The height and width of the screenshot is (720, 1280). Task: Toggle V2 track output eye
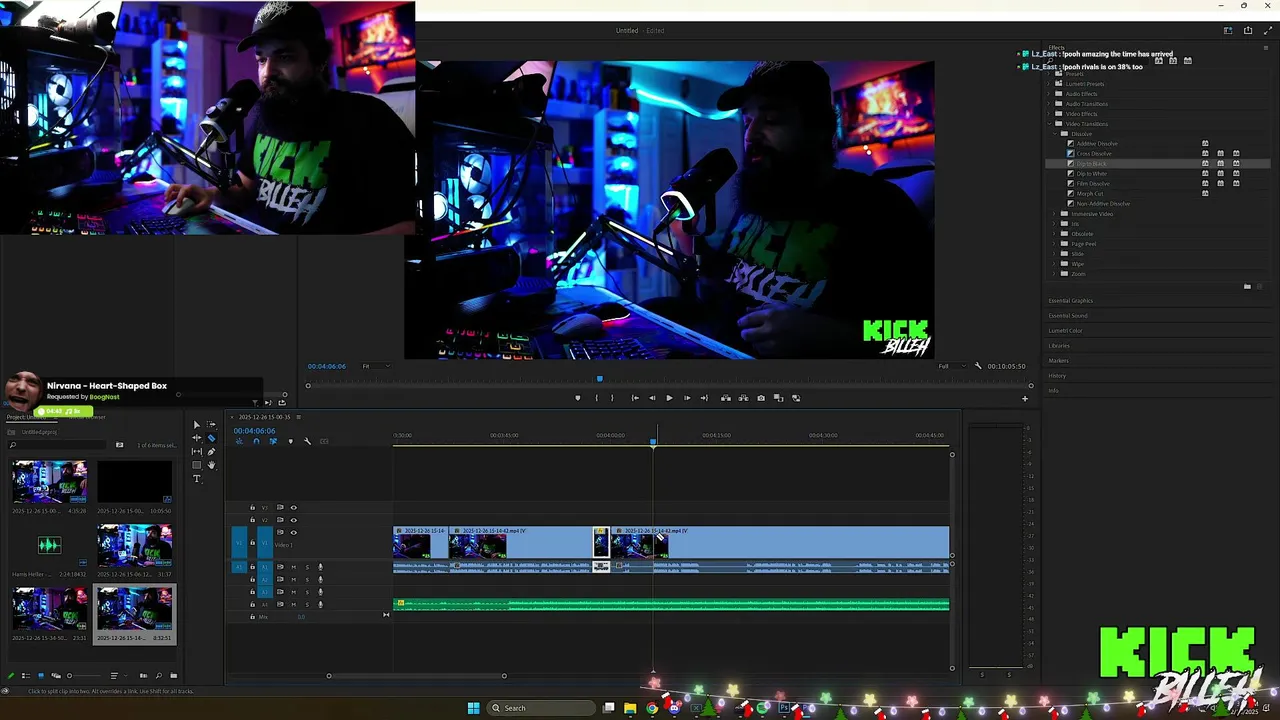[293, 520]
